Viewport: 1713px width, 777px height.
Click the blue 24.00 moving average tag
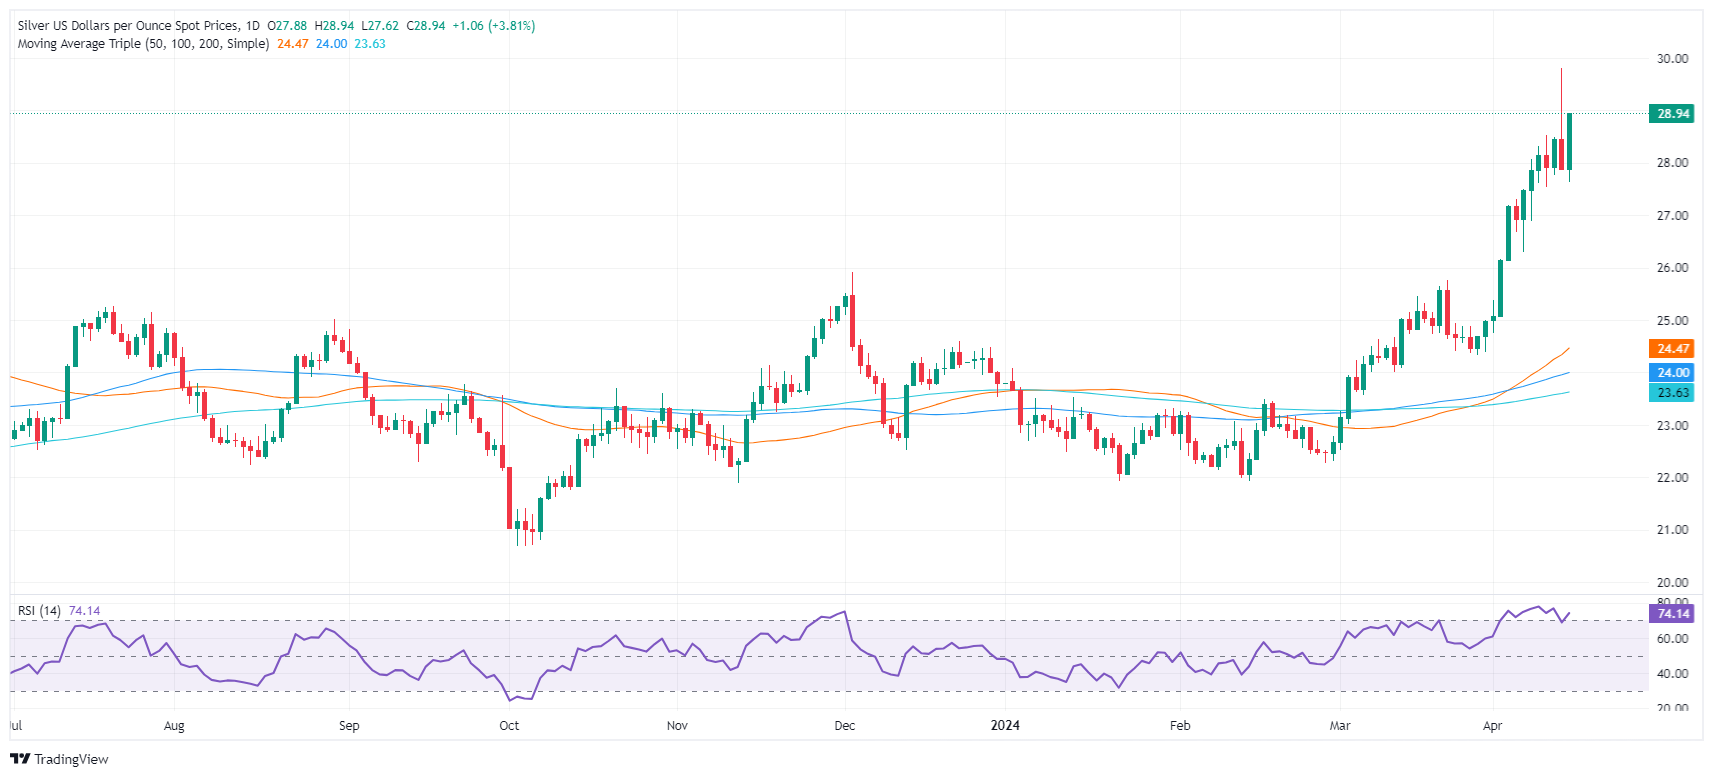point(1672,373)
